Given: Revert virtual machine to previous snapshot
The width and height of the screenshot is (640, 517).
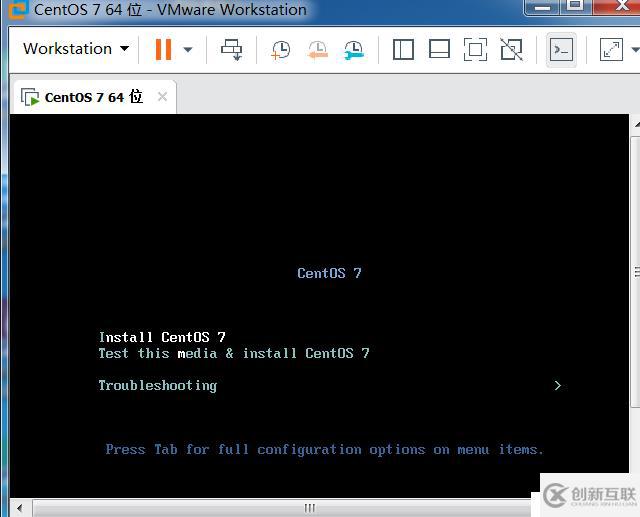Looking at the screenshot, I should (317, 50).
